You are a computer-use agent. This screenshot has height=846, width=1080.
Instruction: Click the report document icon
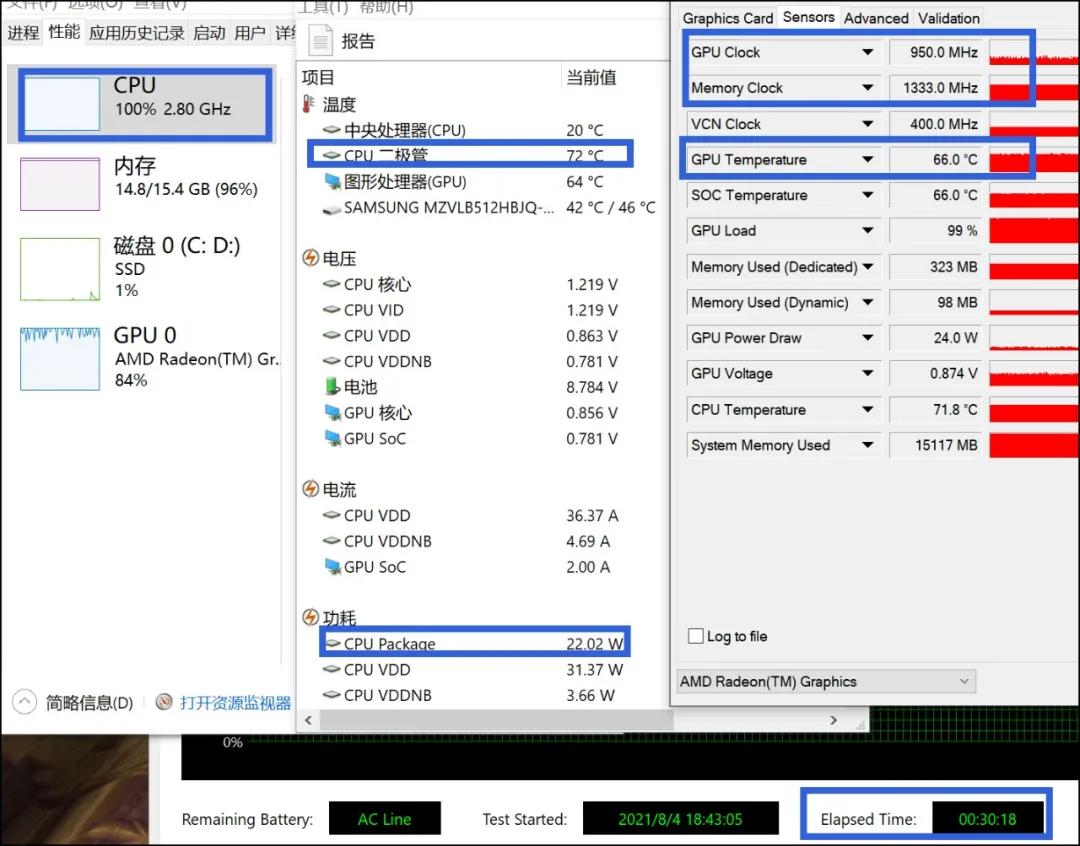[x=320, y=41]
